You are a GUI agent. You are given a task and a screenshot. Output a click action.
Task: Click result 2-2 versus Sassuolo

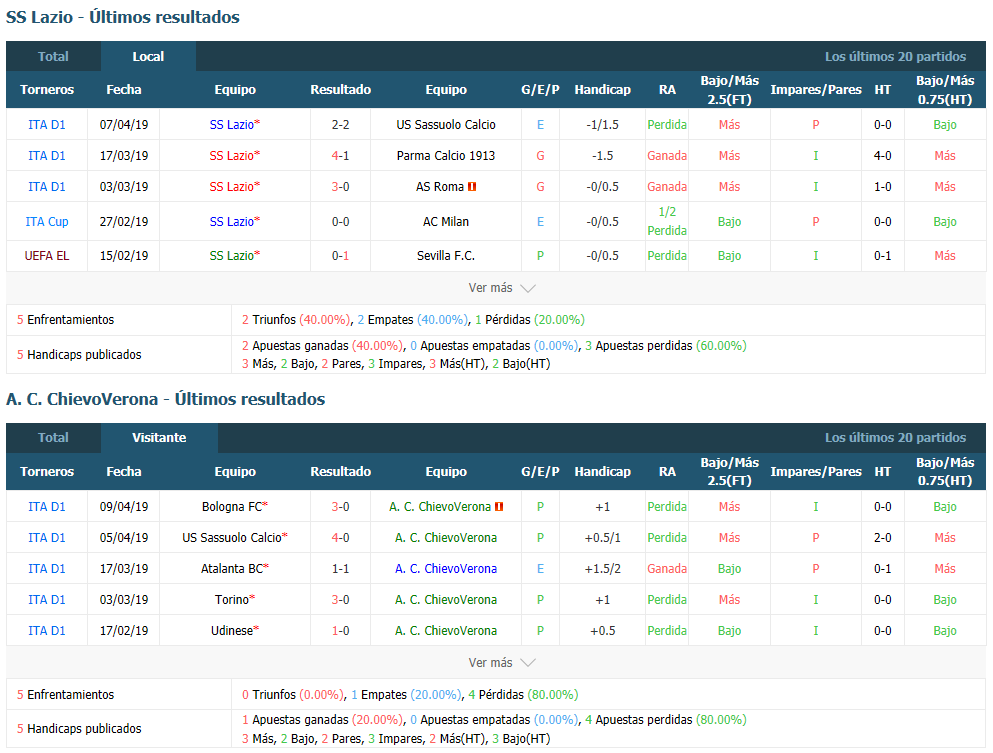(x=341, y=125)
